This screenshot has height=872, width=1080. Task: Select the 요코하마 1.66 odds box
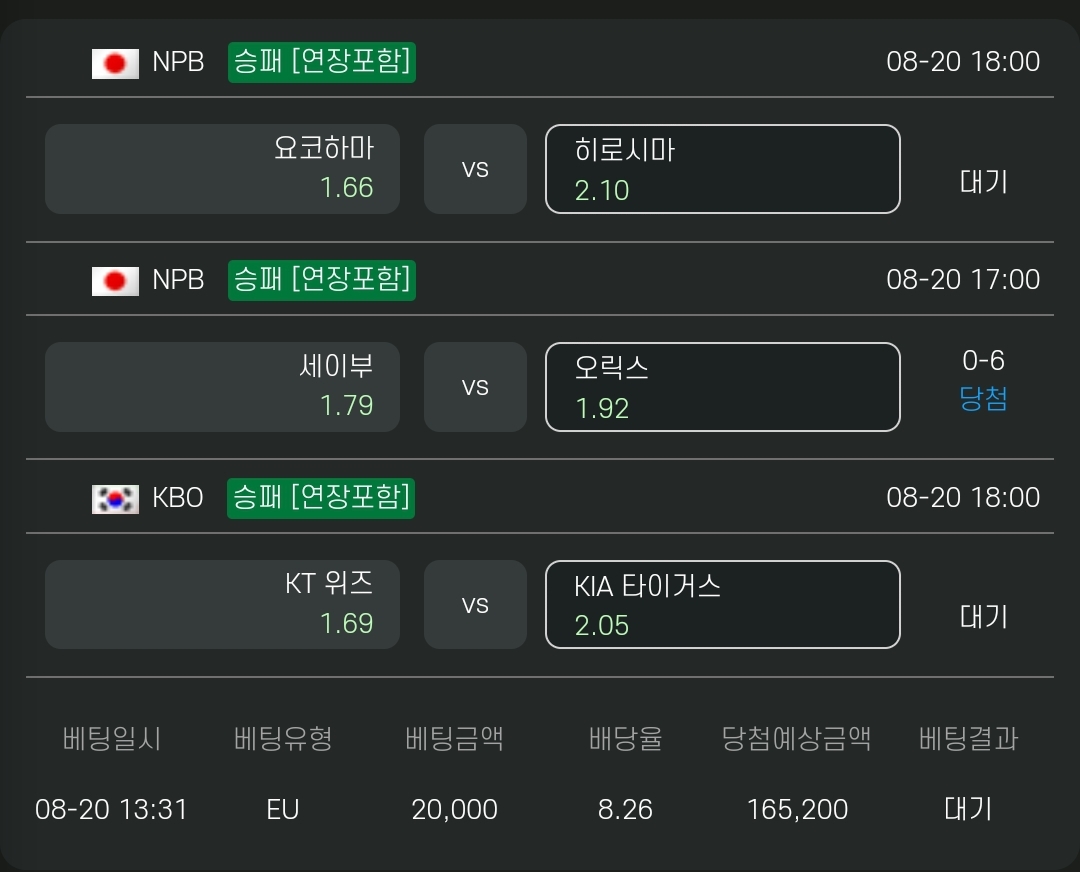pos(222,169)
